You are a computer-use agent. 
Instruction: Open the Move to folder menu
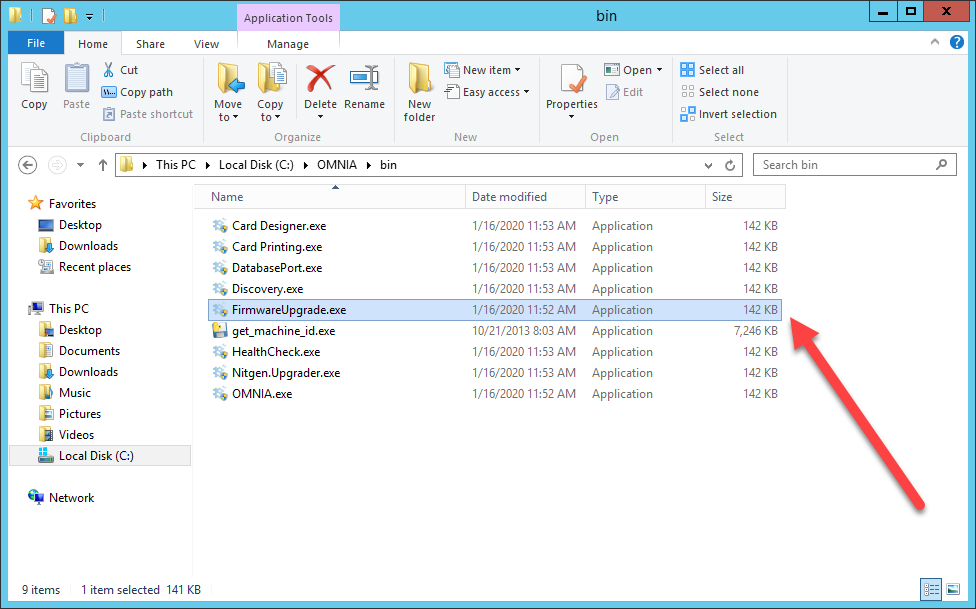click(228, 92)
